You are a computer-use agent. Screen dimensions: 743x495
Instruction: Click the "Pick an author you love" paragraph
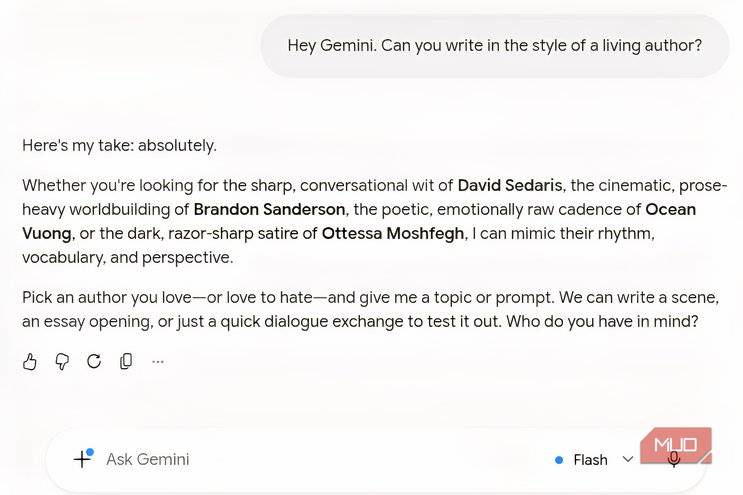tap(371, 309)
